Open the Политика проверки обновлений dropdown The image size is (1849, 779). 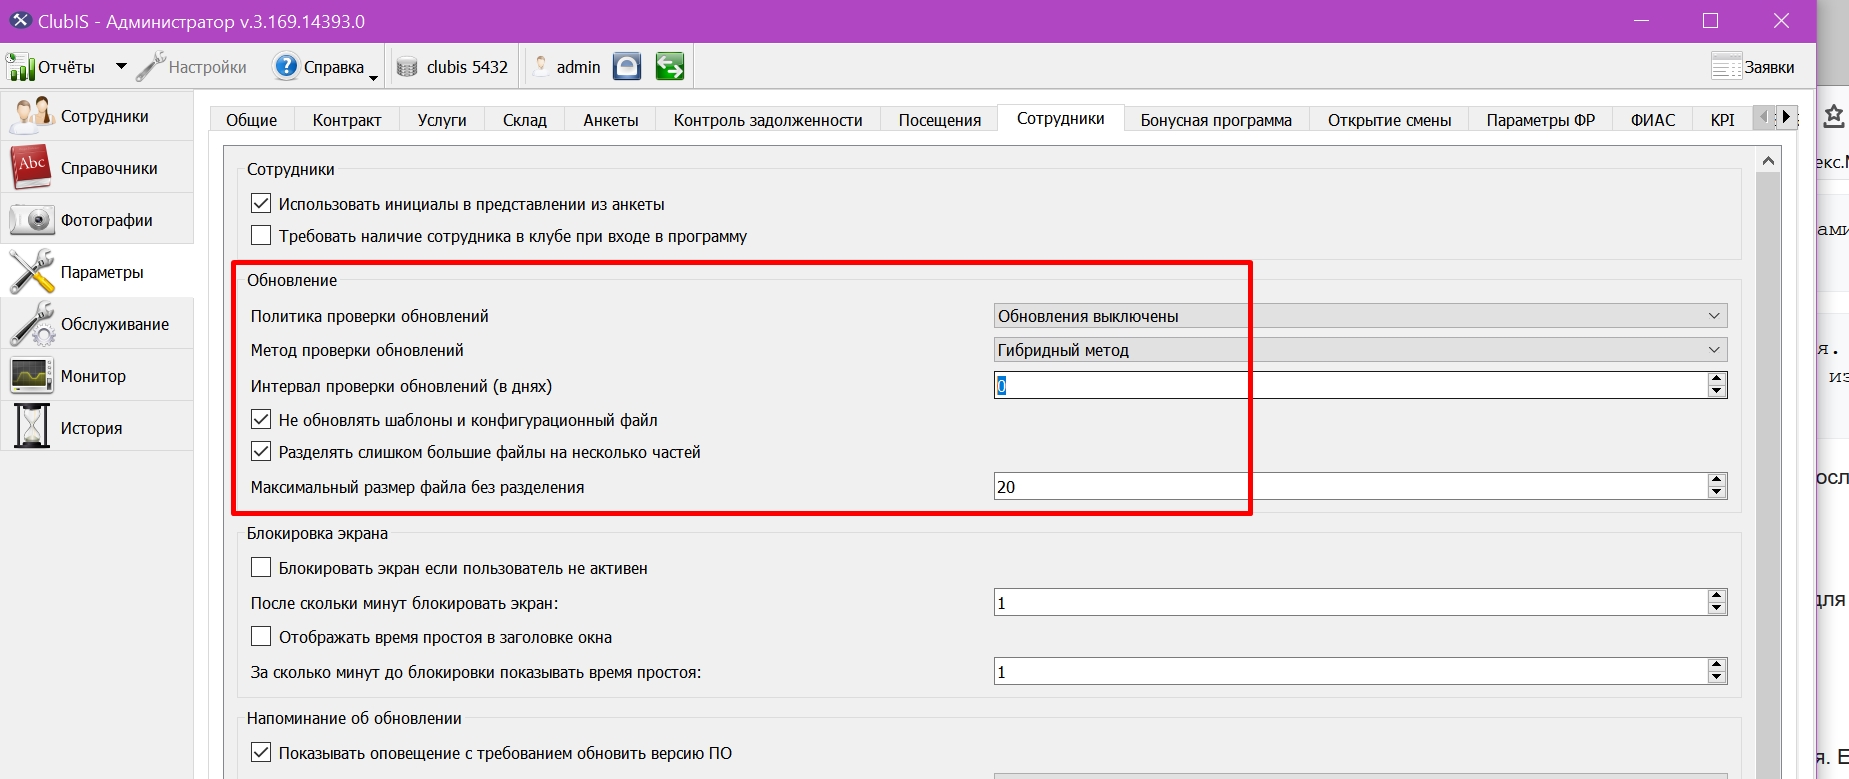[1360, 316]
